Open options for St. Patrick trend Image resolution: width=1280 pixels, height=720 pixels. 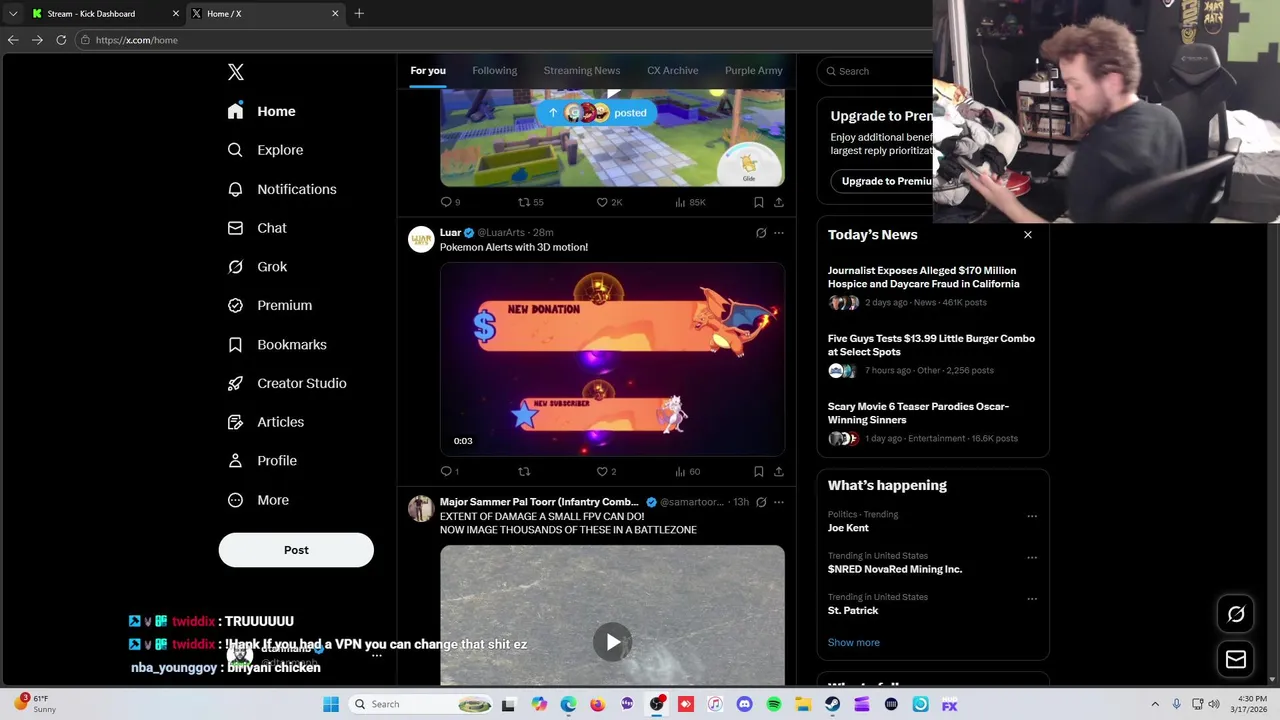tap(1032, 599)
